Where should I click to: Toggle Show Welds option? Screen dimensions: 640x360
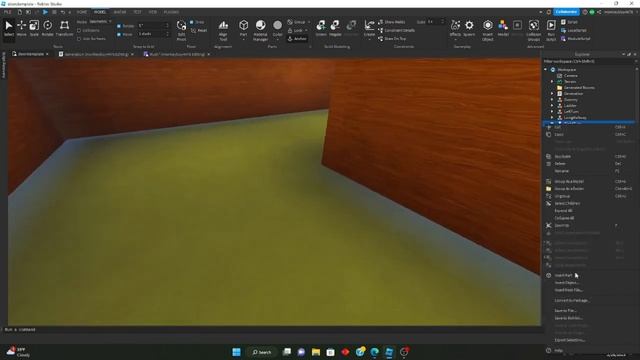click(x=392, y=22)
